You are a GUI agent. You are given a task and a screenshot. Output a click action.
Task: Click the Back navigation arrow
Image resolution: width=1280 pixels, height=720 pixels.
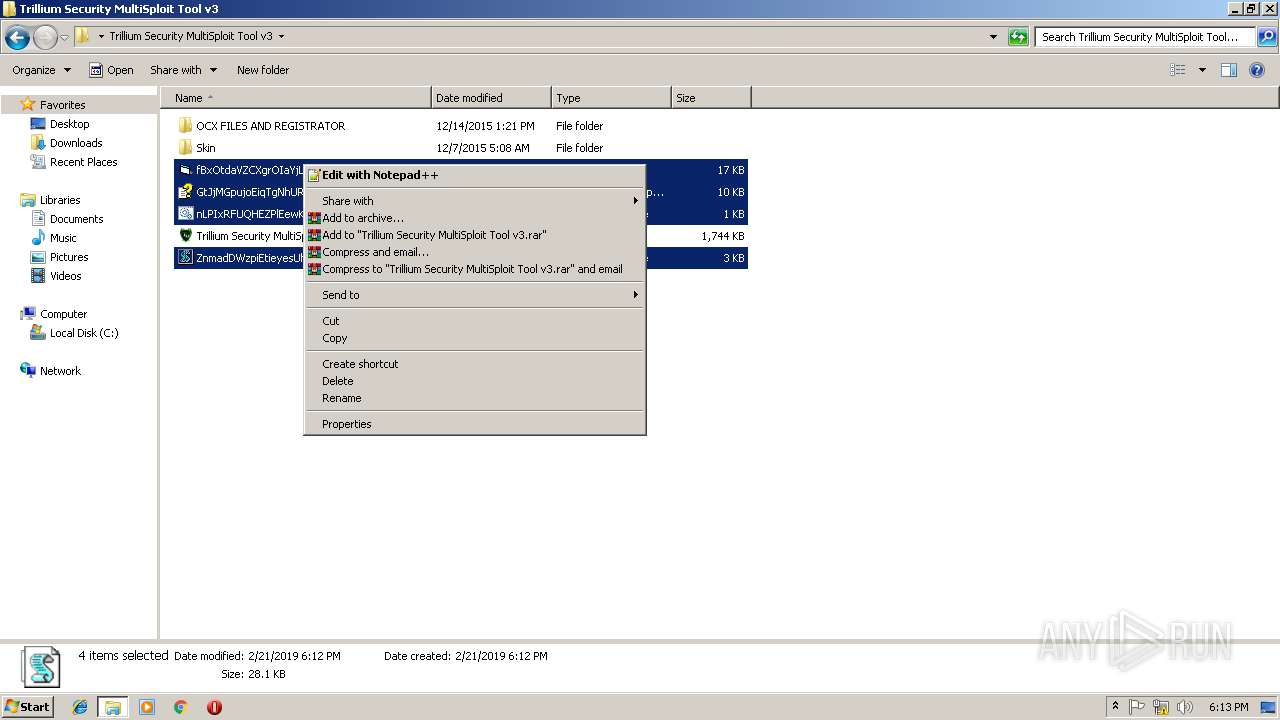pyautogui.click(x=17, y=38)
